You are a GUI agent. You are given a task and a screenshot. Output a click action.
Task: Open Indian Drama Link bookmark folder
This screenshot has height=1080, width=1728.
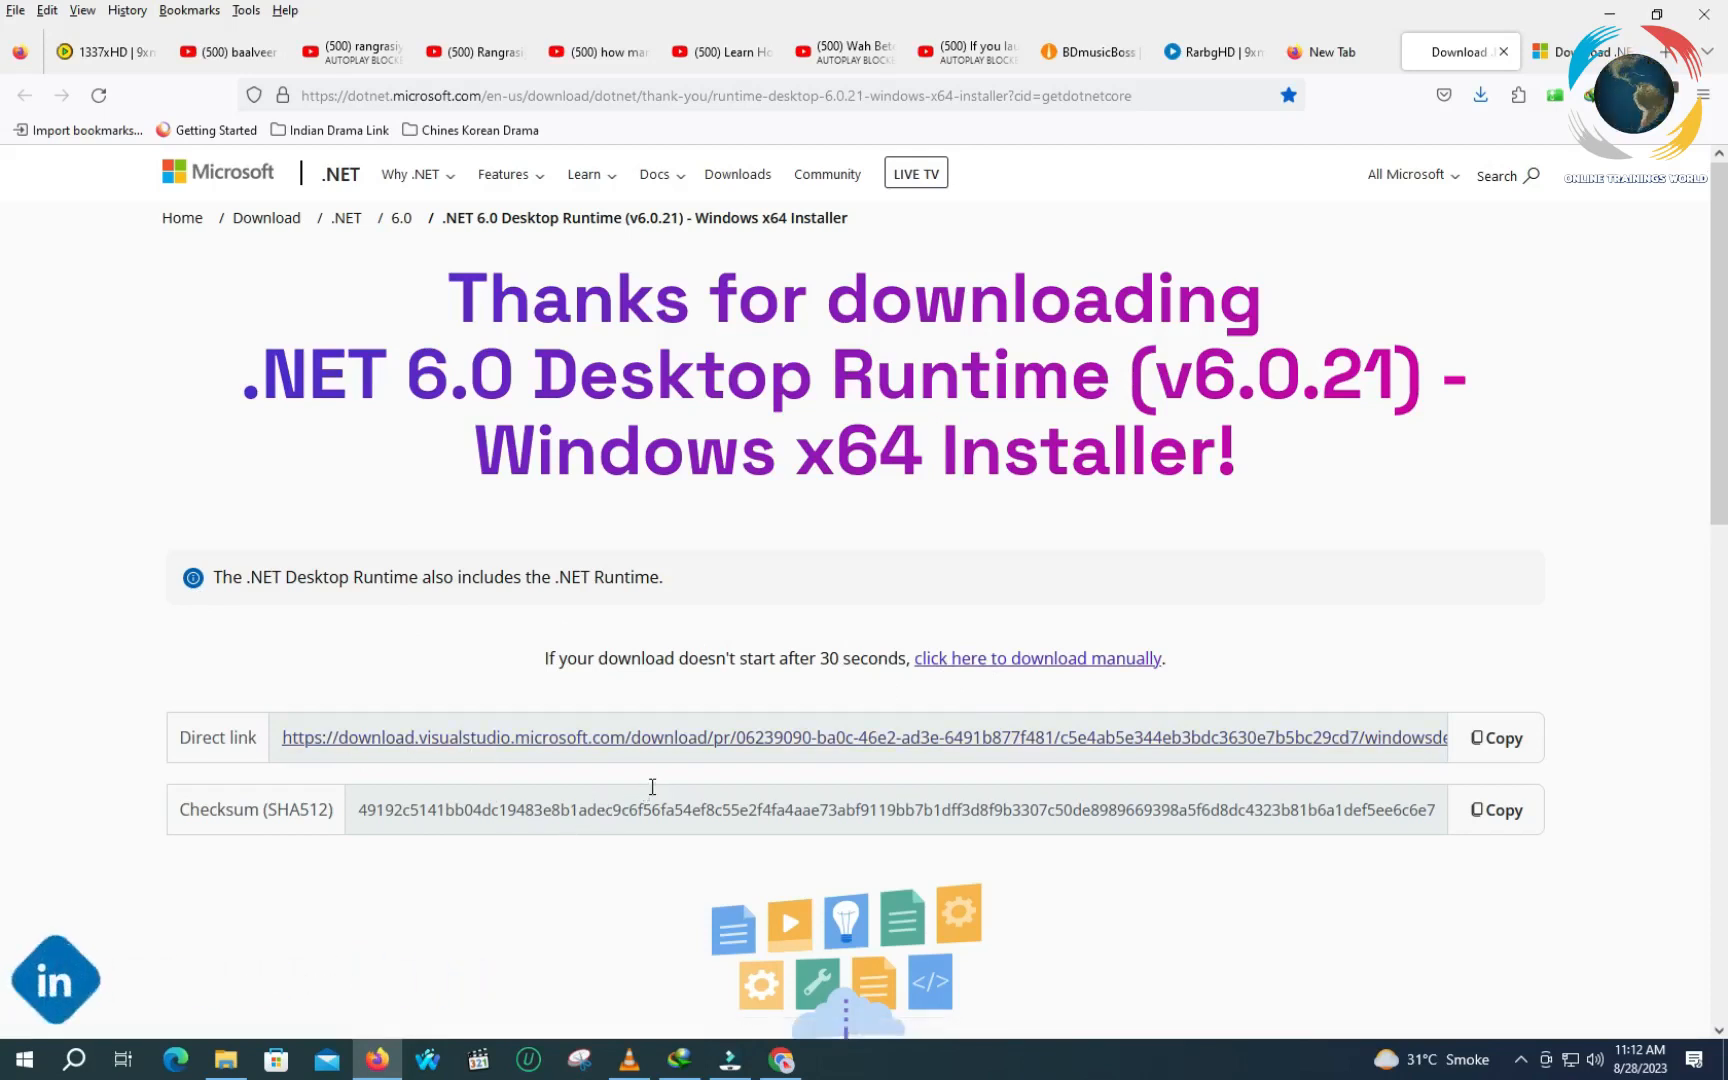(330, 130)
